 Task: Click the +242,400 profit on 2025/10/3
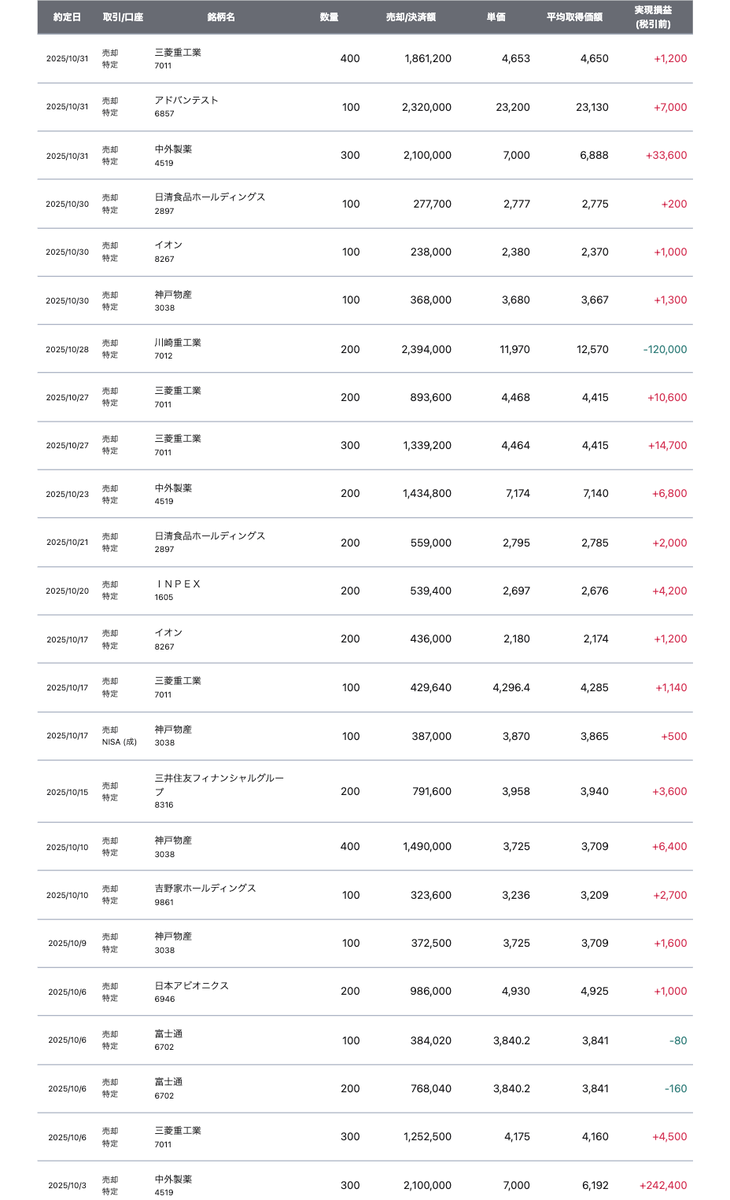(x=664, y=1185)
